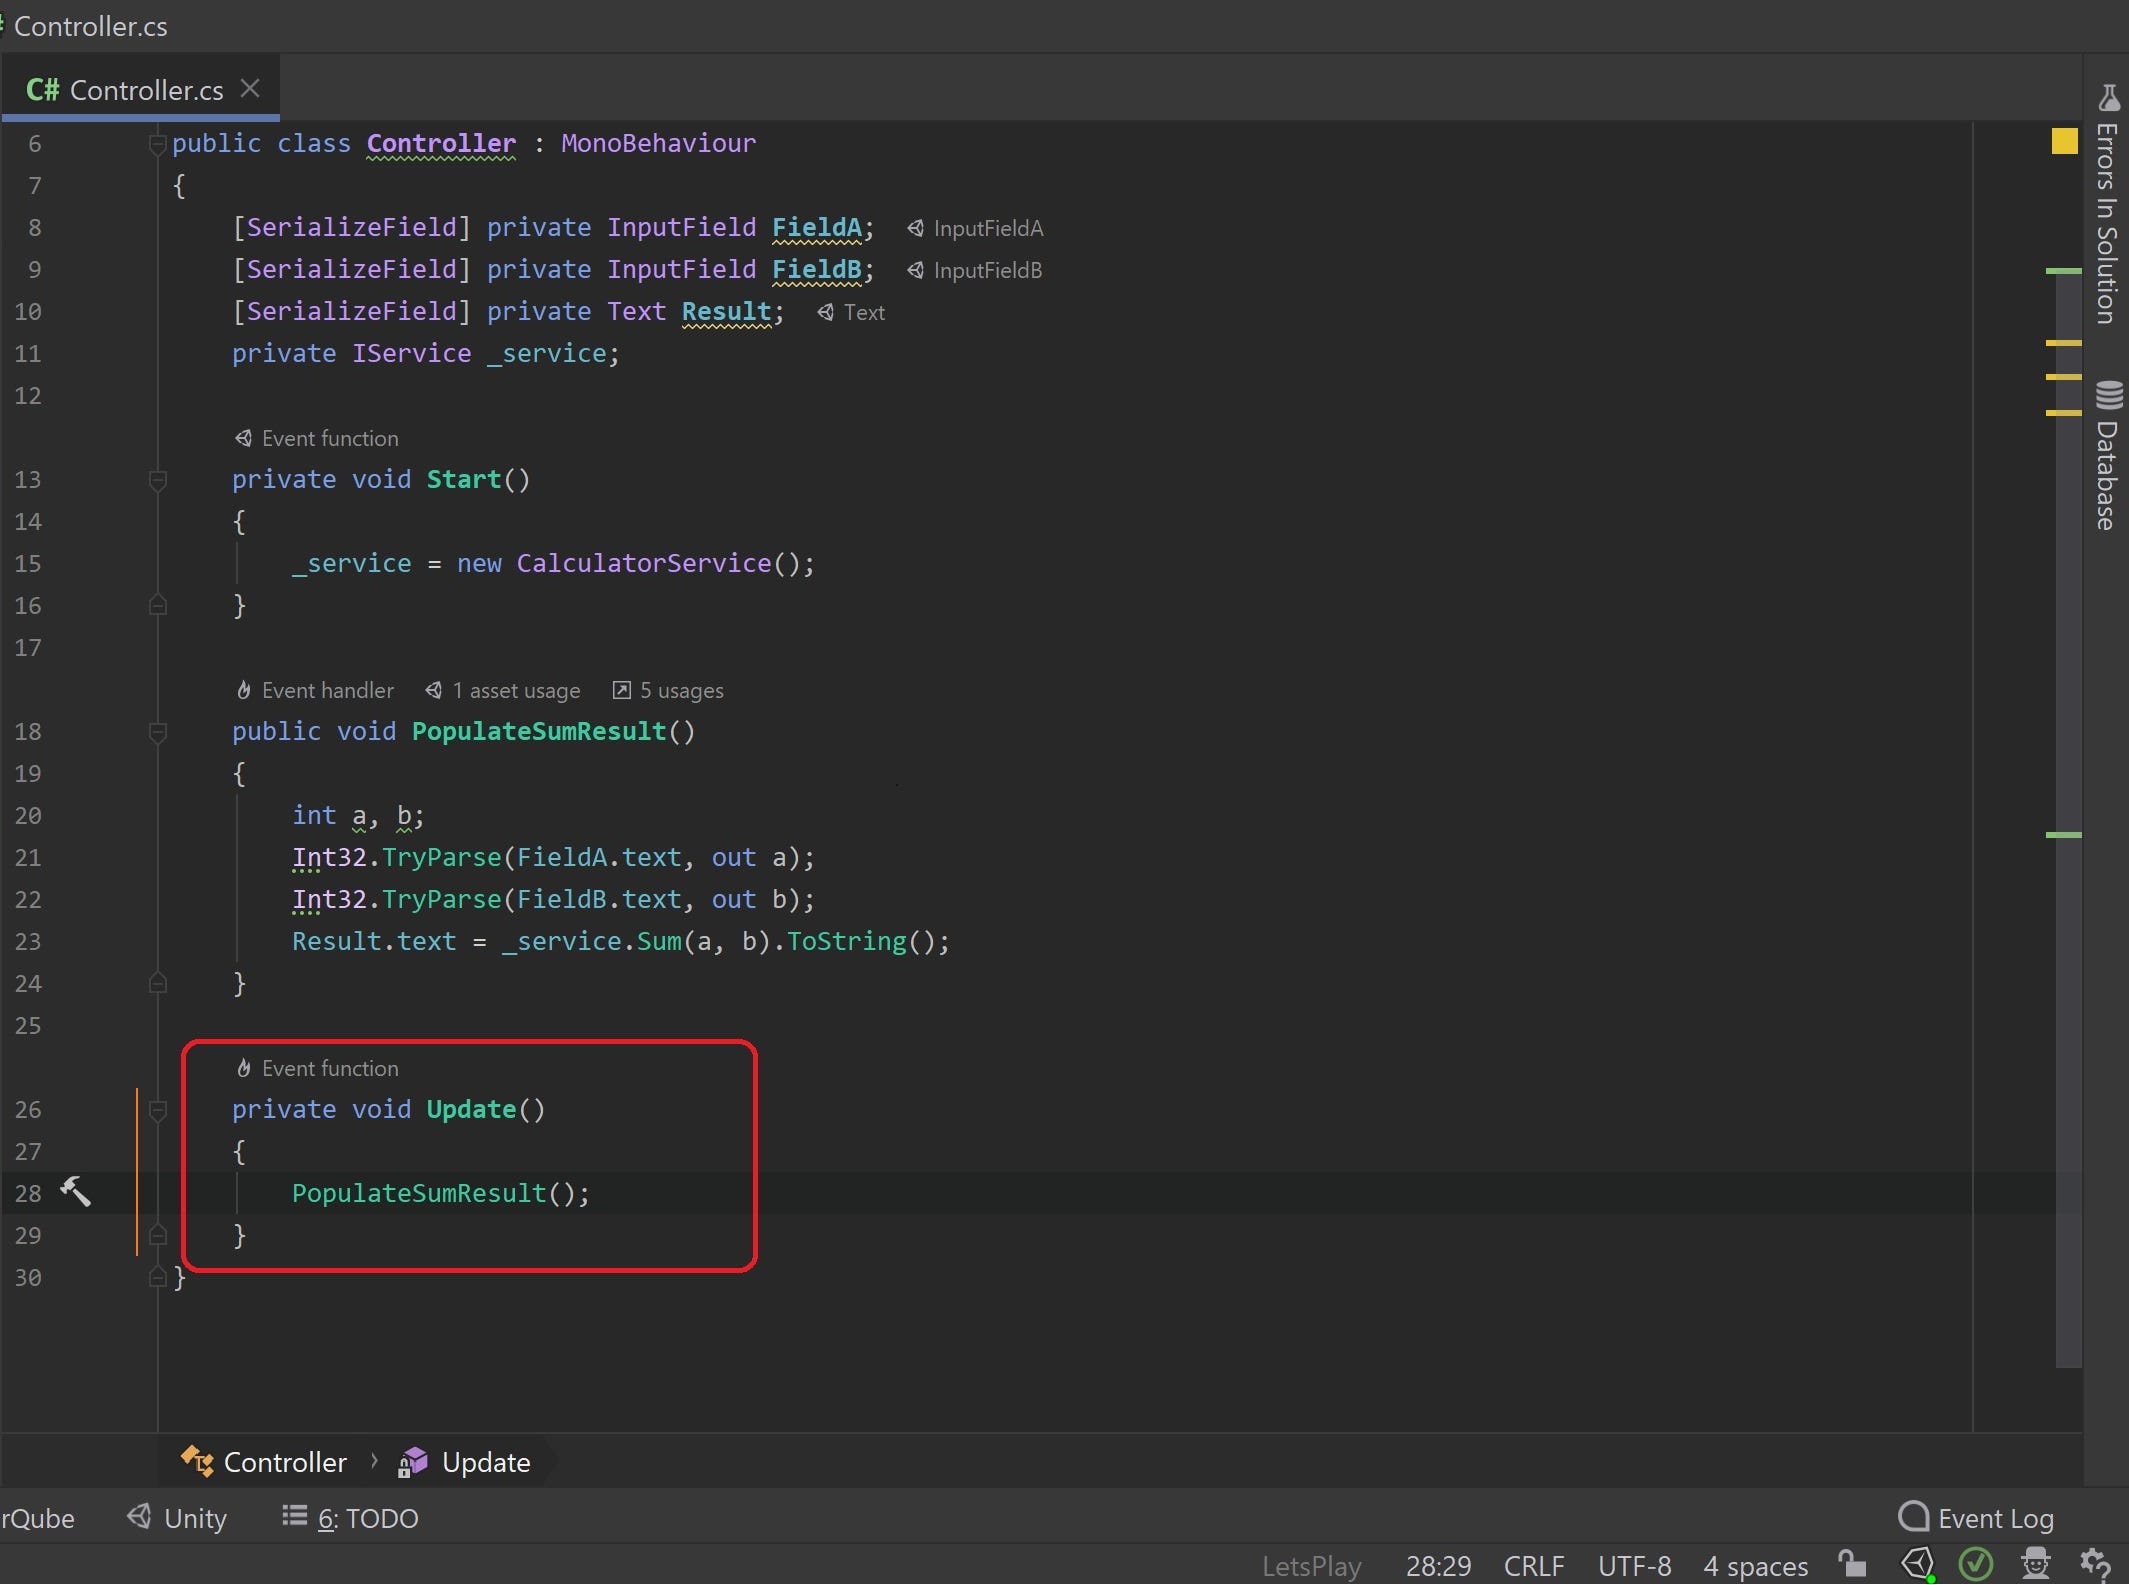Open the 5 usages code lens link
Image resolution: width=2129 pixels, height=1585 pixels.
(668, 690)
